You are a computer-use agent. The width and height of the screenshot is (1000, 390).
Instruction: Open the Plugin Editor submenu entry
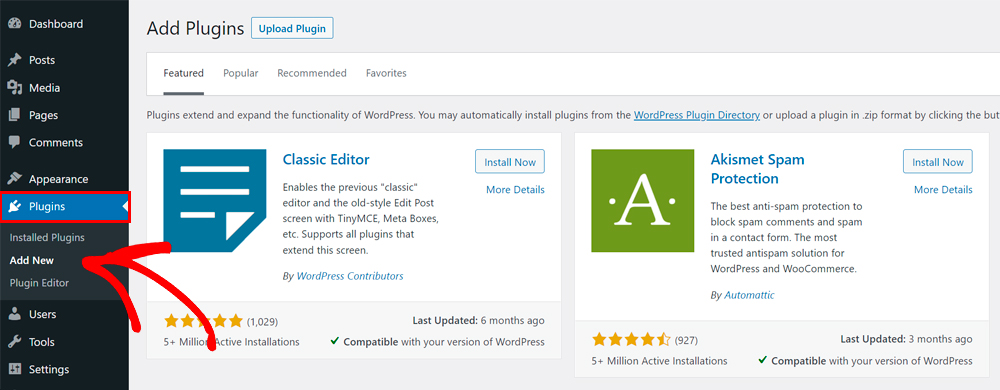(x=39, y=283)
